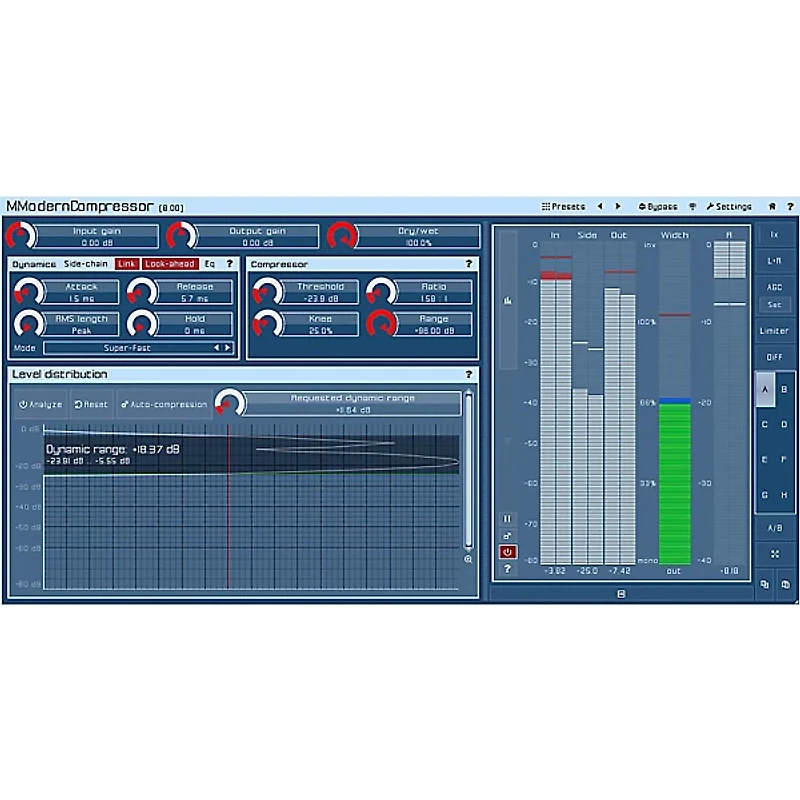Click the meters panel help question mark

click(x=508, y=568)
